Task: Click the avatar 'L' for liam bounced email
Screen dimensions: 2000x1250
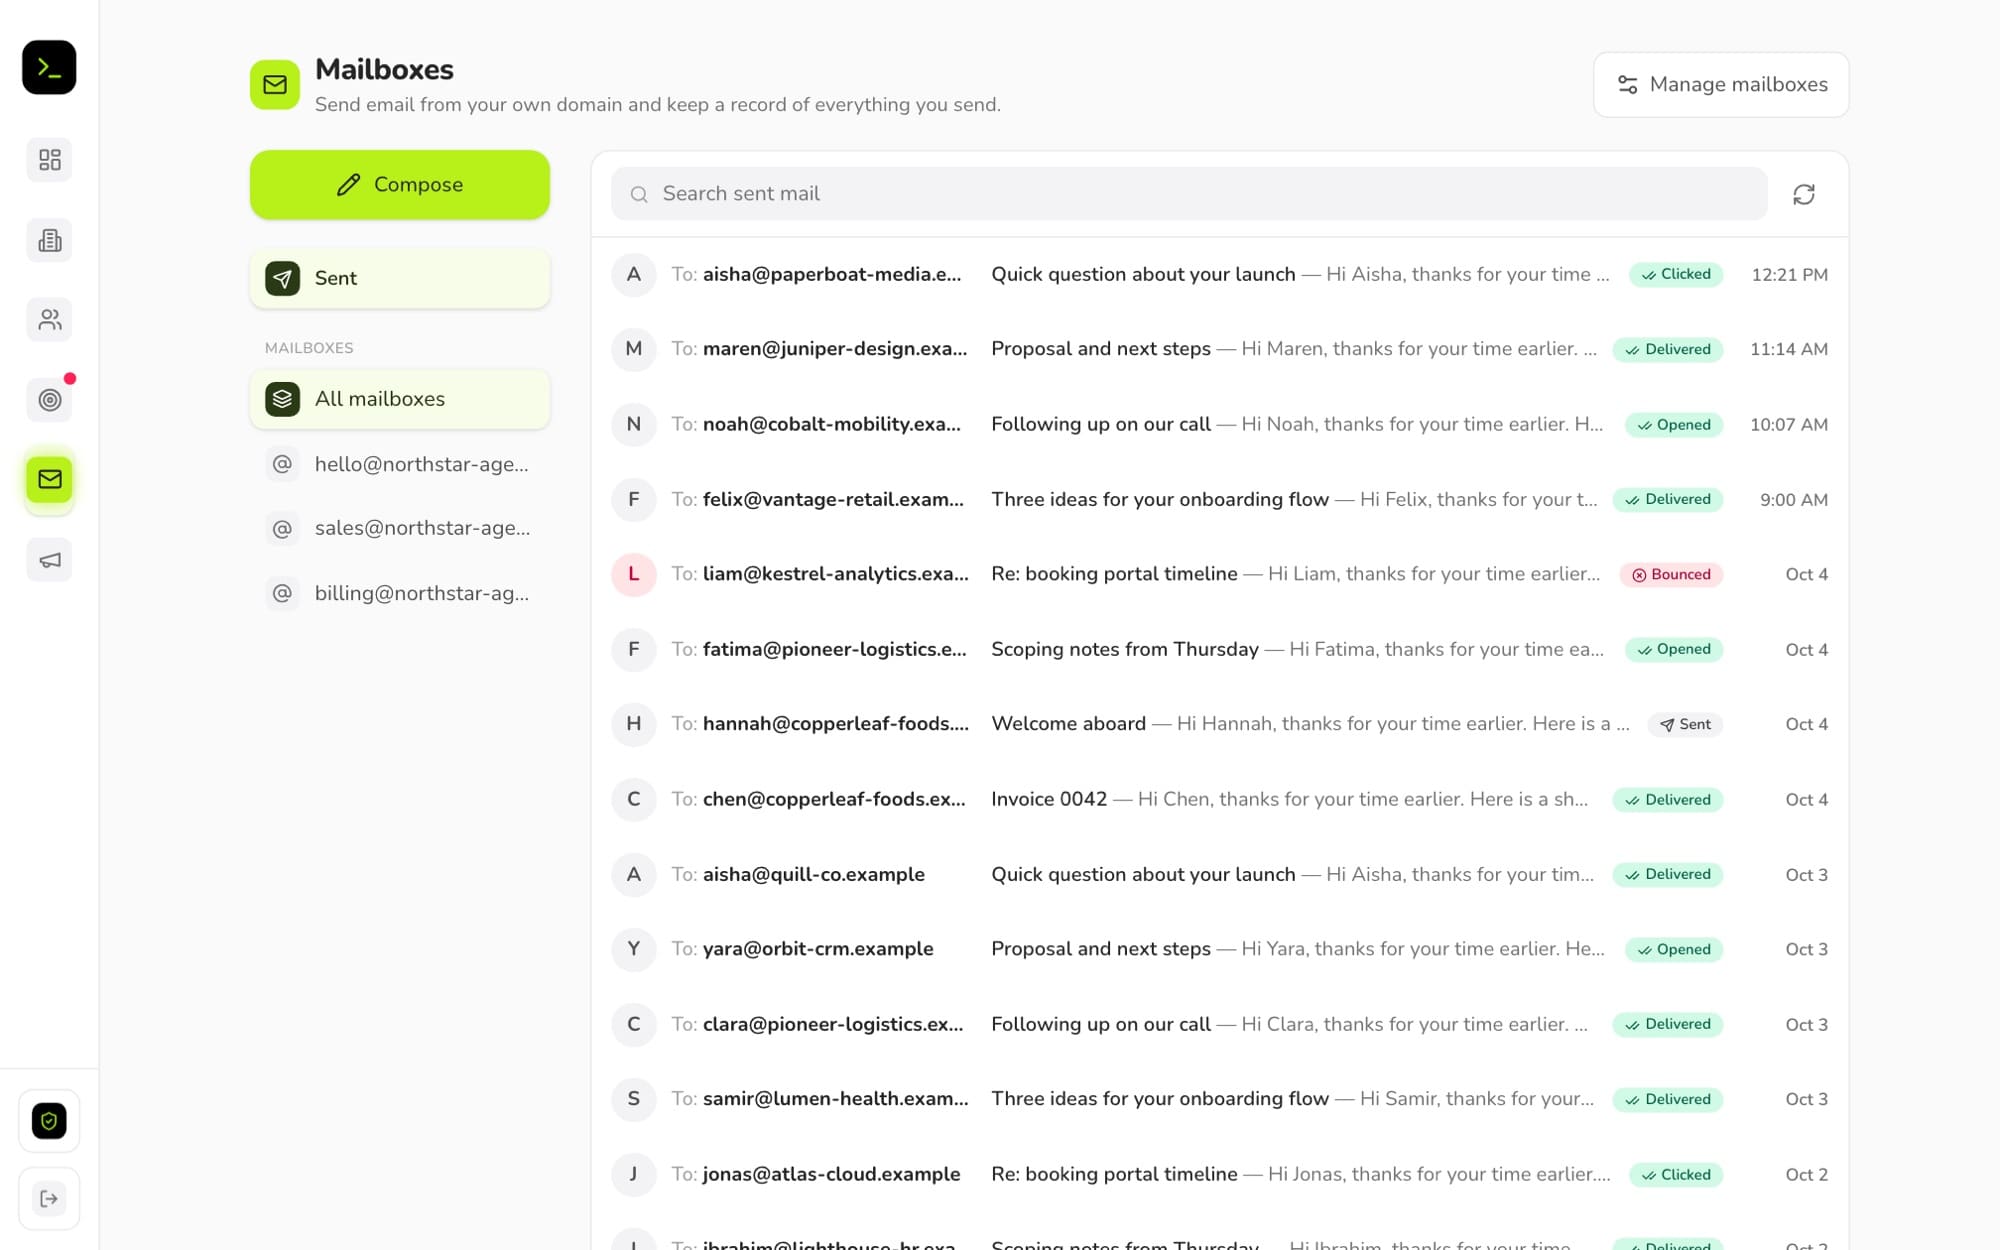Action: tap(634, 574)
